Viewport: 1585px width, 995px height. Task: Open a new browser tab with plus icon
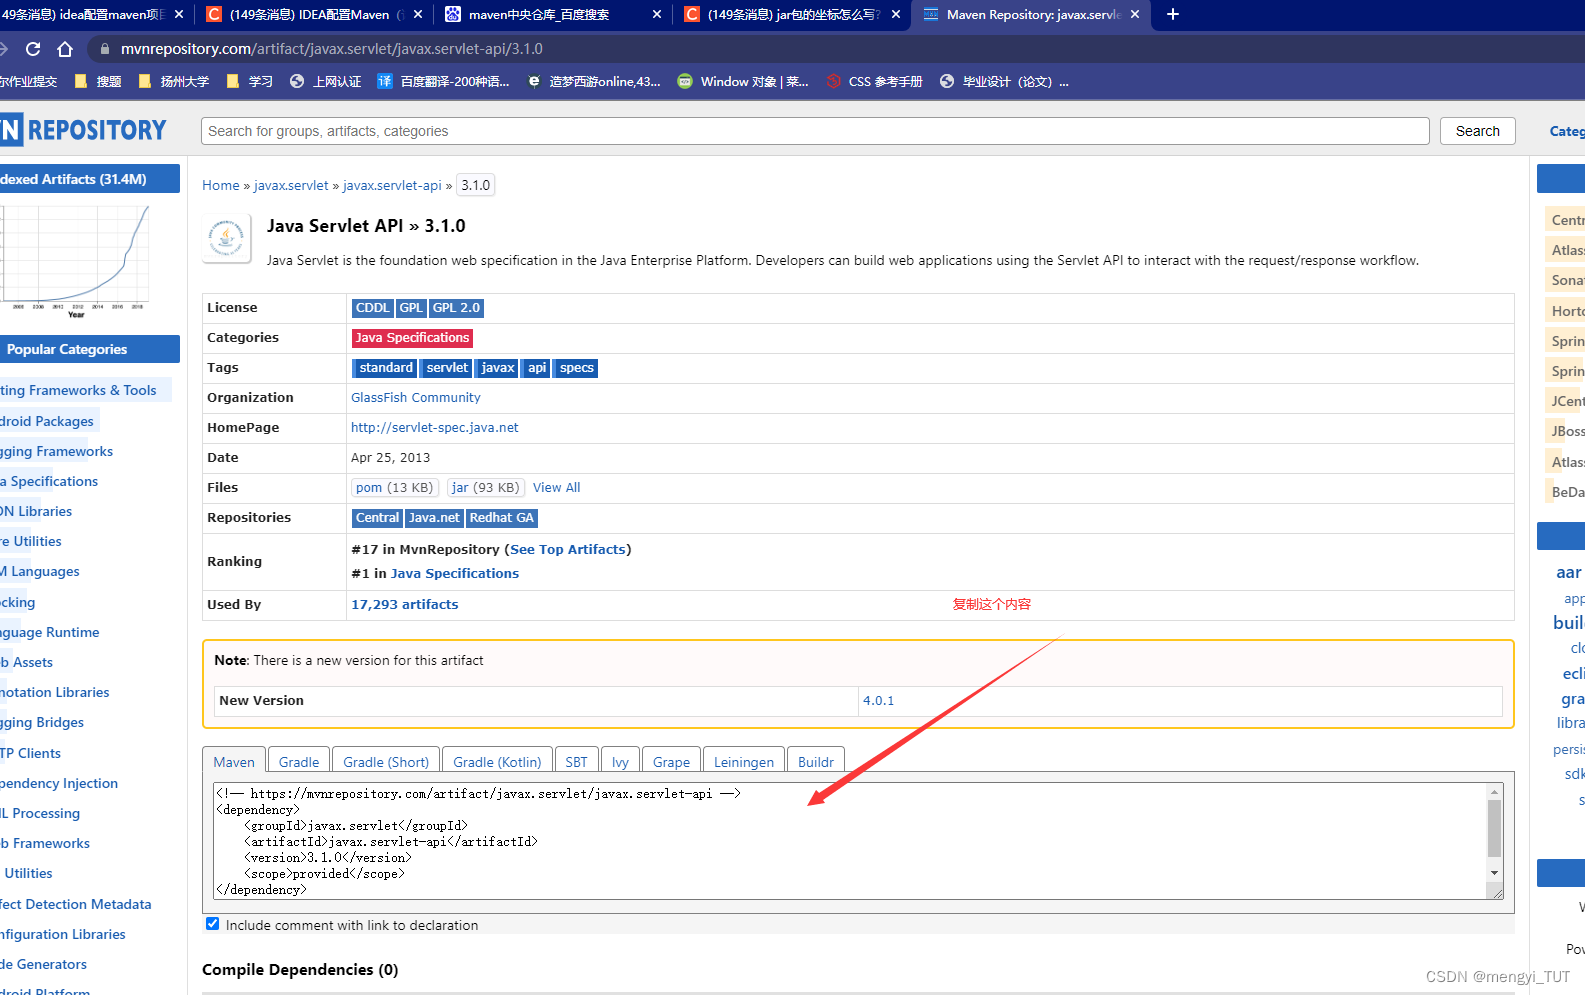pos(1173,14)
